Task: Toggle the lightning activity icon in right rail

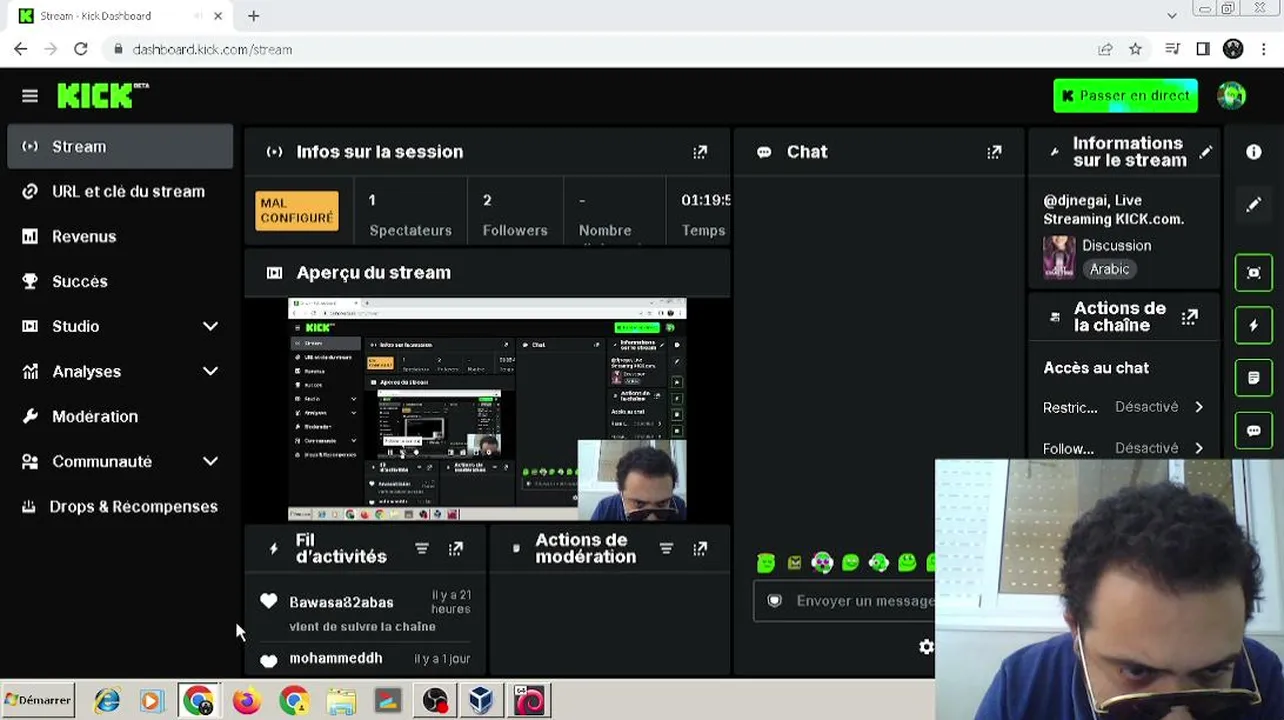Action: (1254, 325)
